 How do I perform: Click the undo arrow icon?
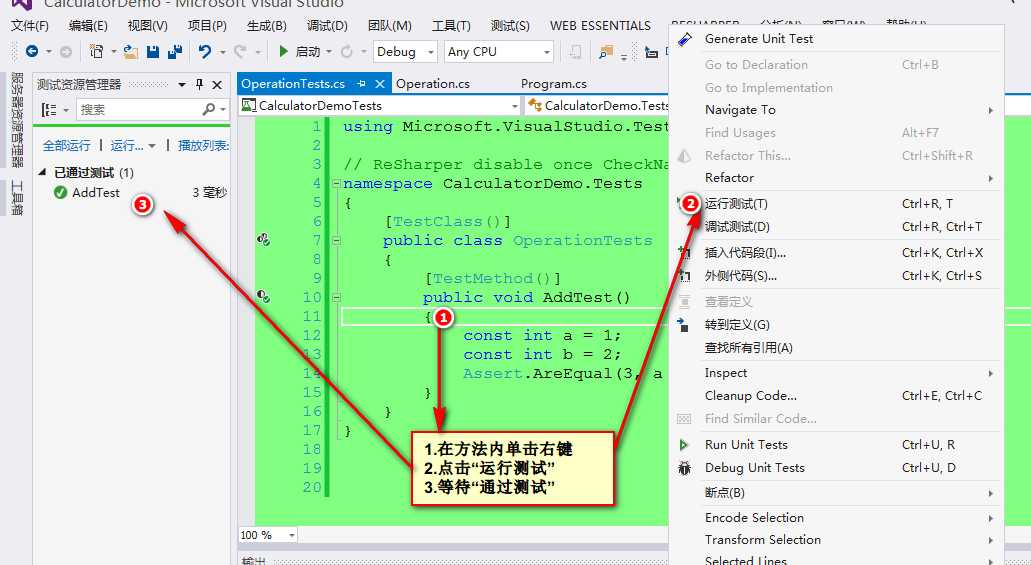(x=205, y=51)
